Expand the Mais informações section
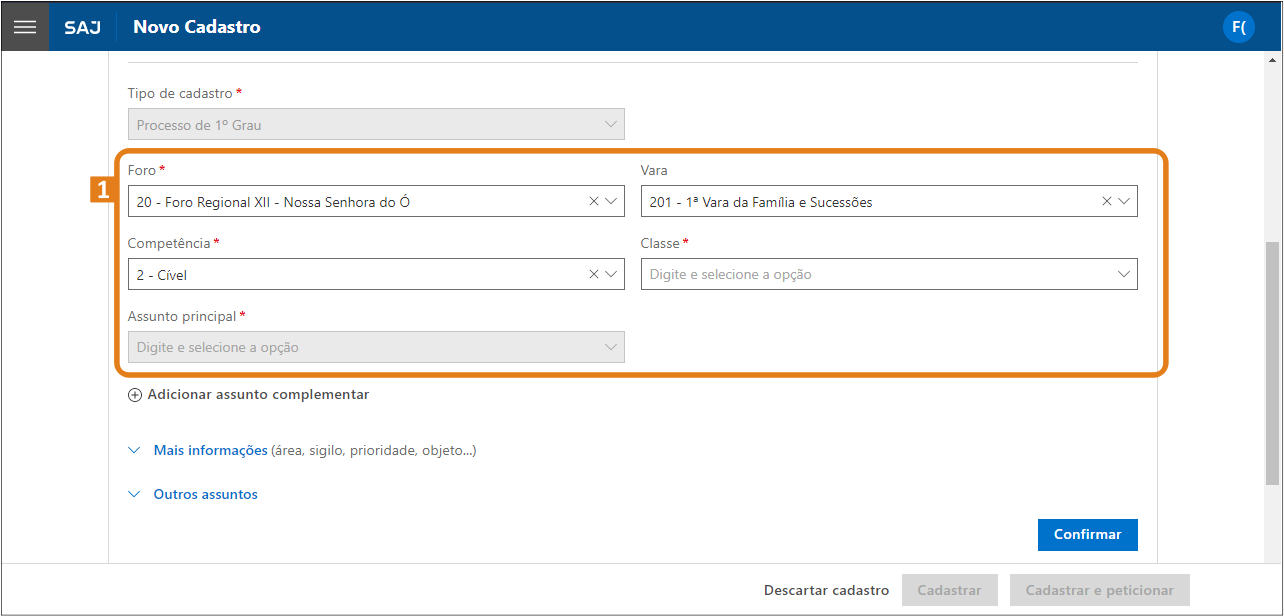Image resolution: width=1284 pixels, height=616 pixels. click(x=210, y=451)
